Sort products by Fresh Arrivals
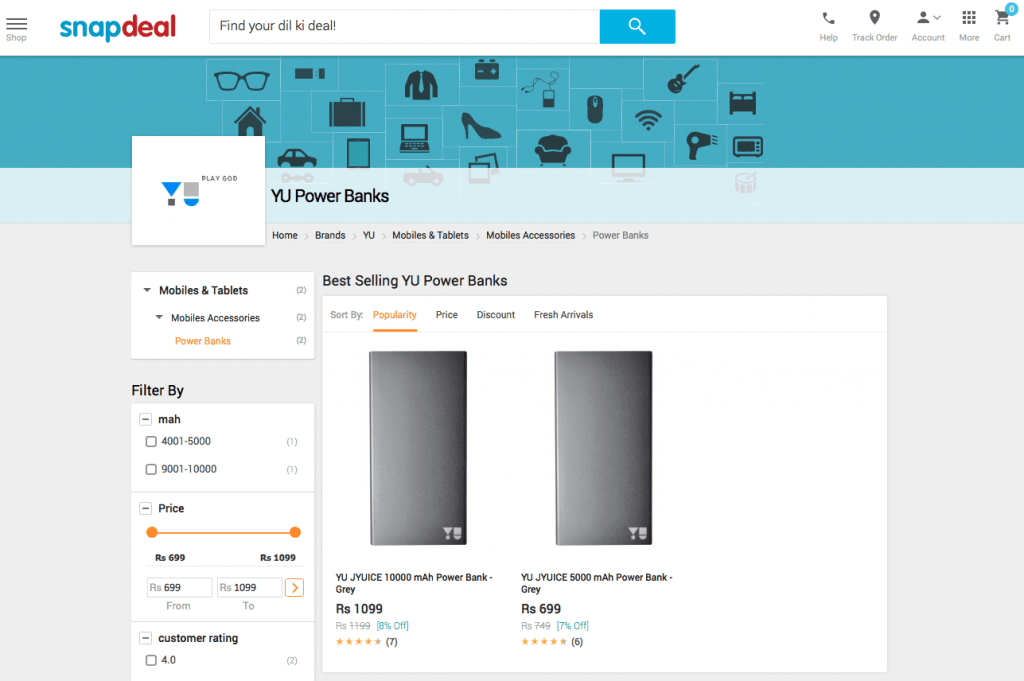The height and width of the screenshot is (681, 1024). [x=564, y=315]
